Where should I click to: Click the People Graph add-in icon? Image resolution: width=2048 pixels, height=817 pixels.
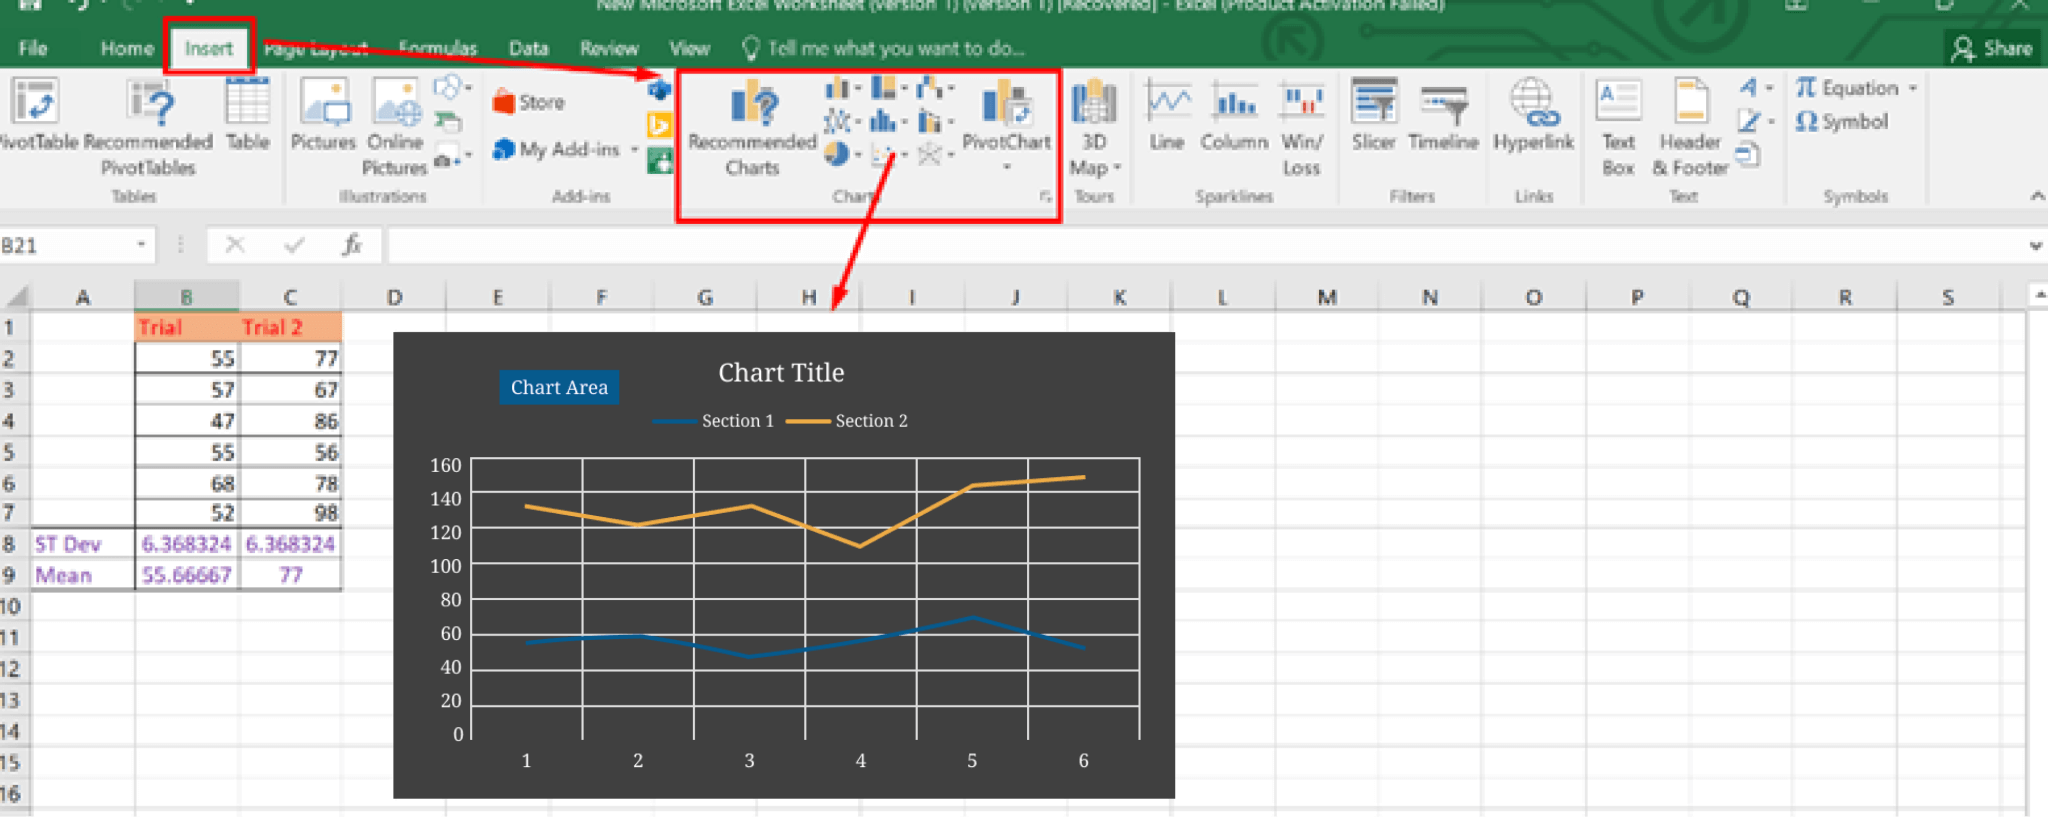[x=659, y=160]
